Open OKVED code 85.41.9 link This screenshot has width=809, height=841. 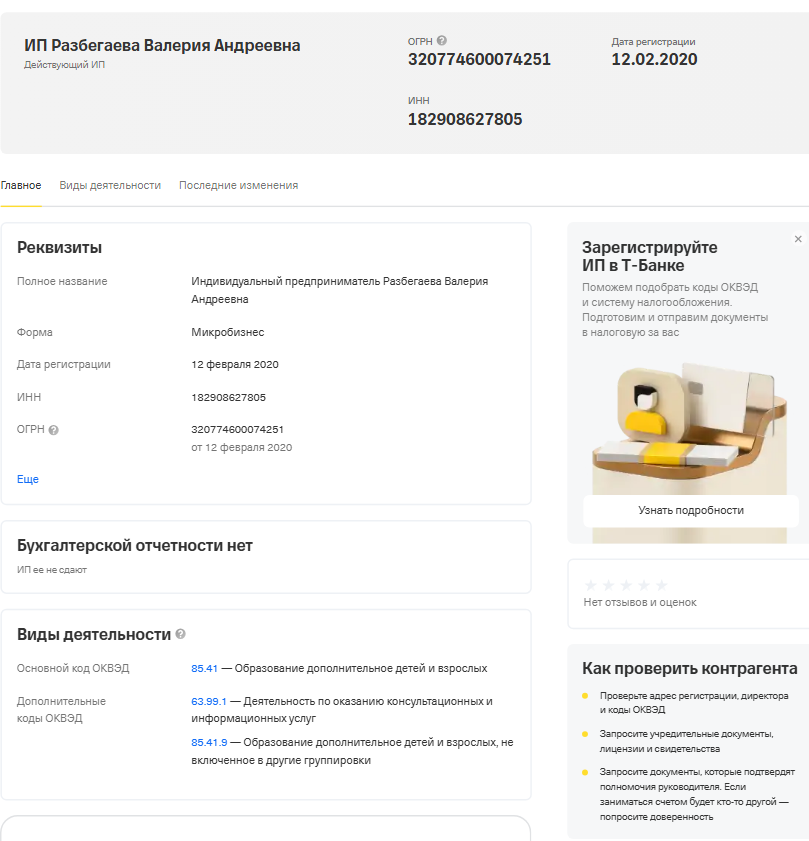[x=209, y=743]
